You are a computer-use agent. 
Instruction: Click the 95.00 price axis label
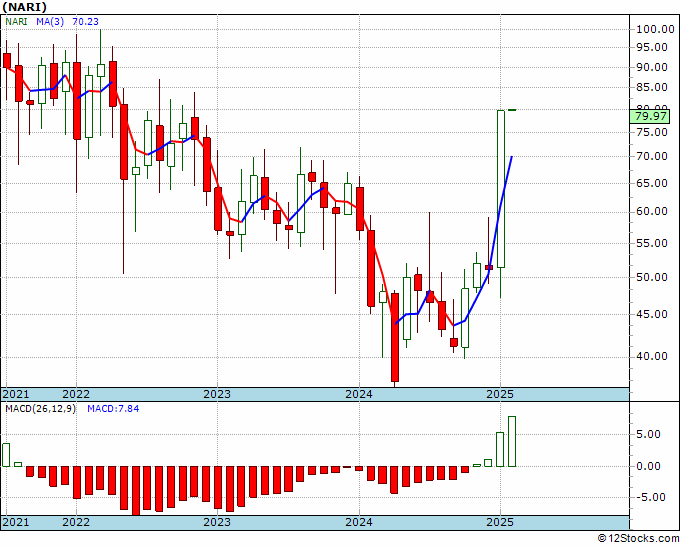coord(652,47)
